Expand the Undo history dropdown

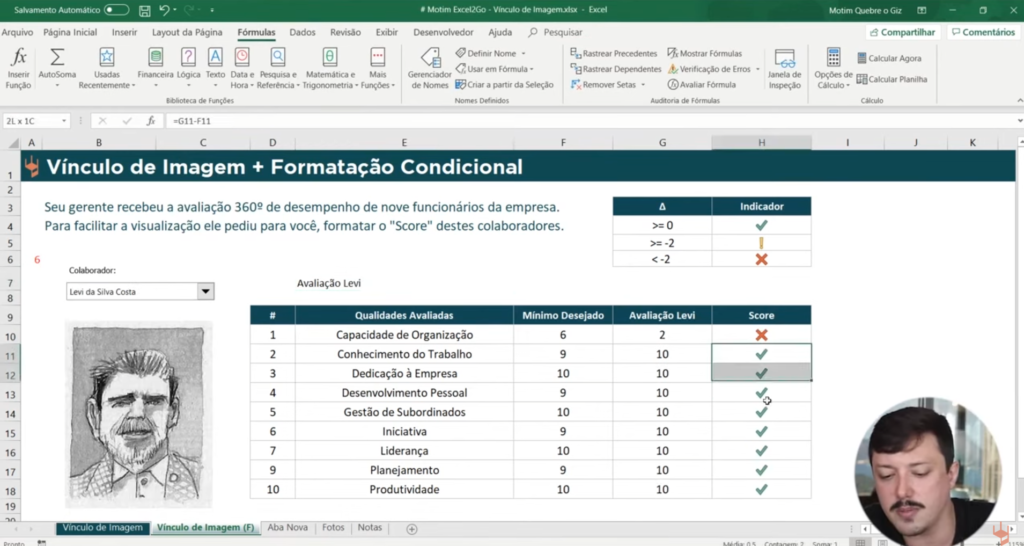tap(175, 10)
